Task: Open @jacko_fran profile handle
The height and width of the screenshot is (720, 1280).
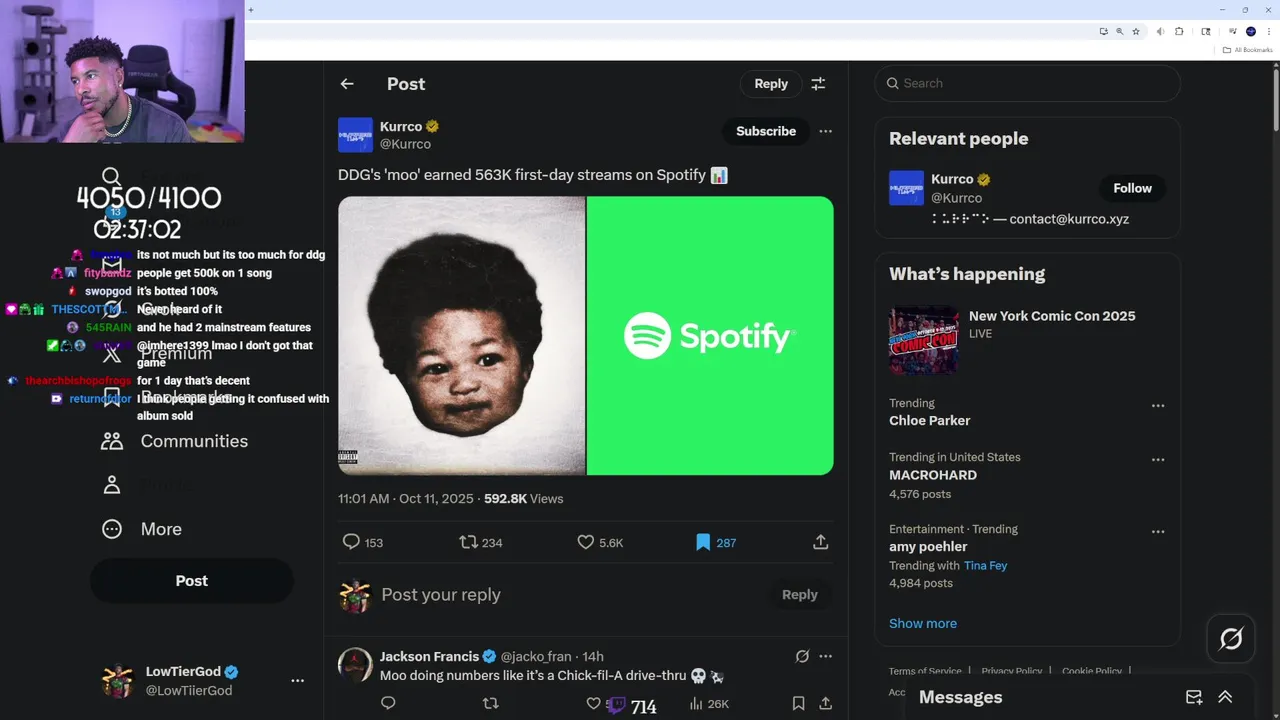Action: 536,656
